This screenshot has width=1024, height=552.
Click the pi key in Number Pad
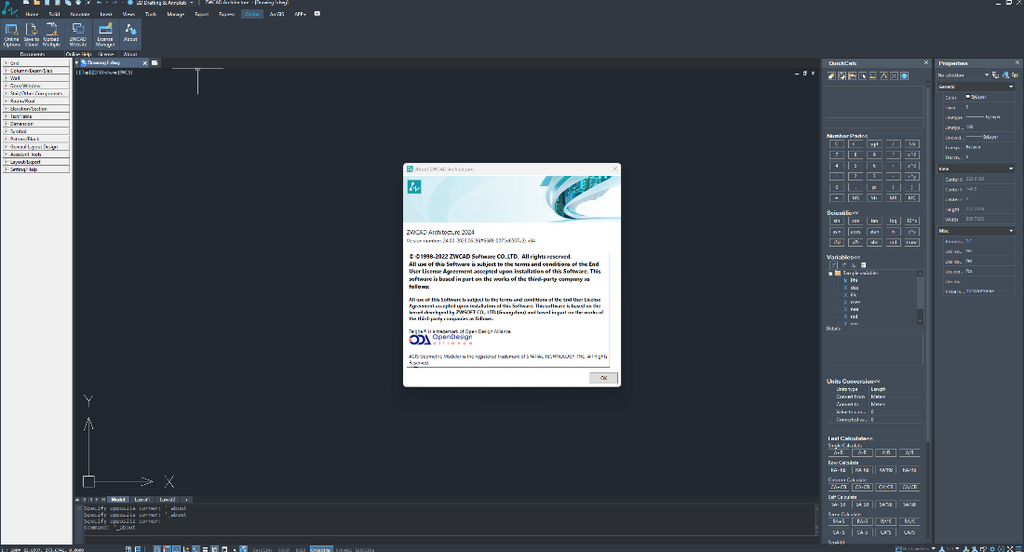874,187
